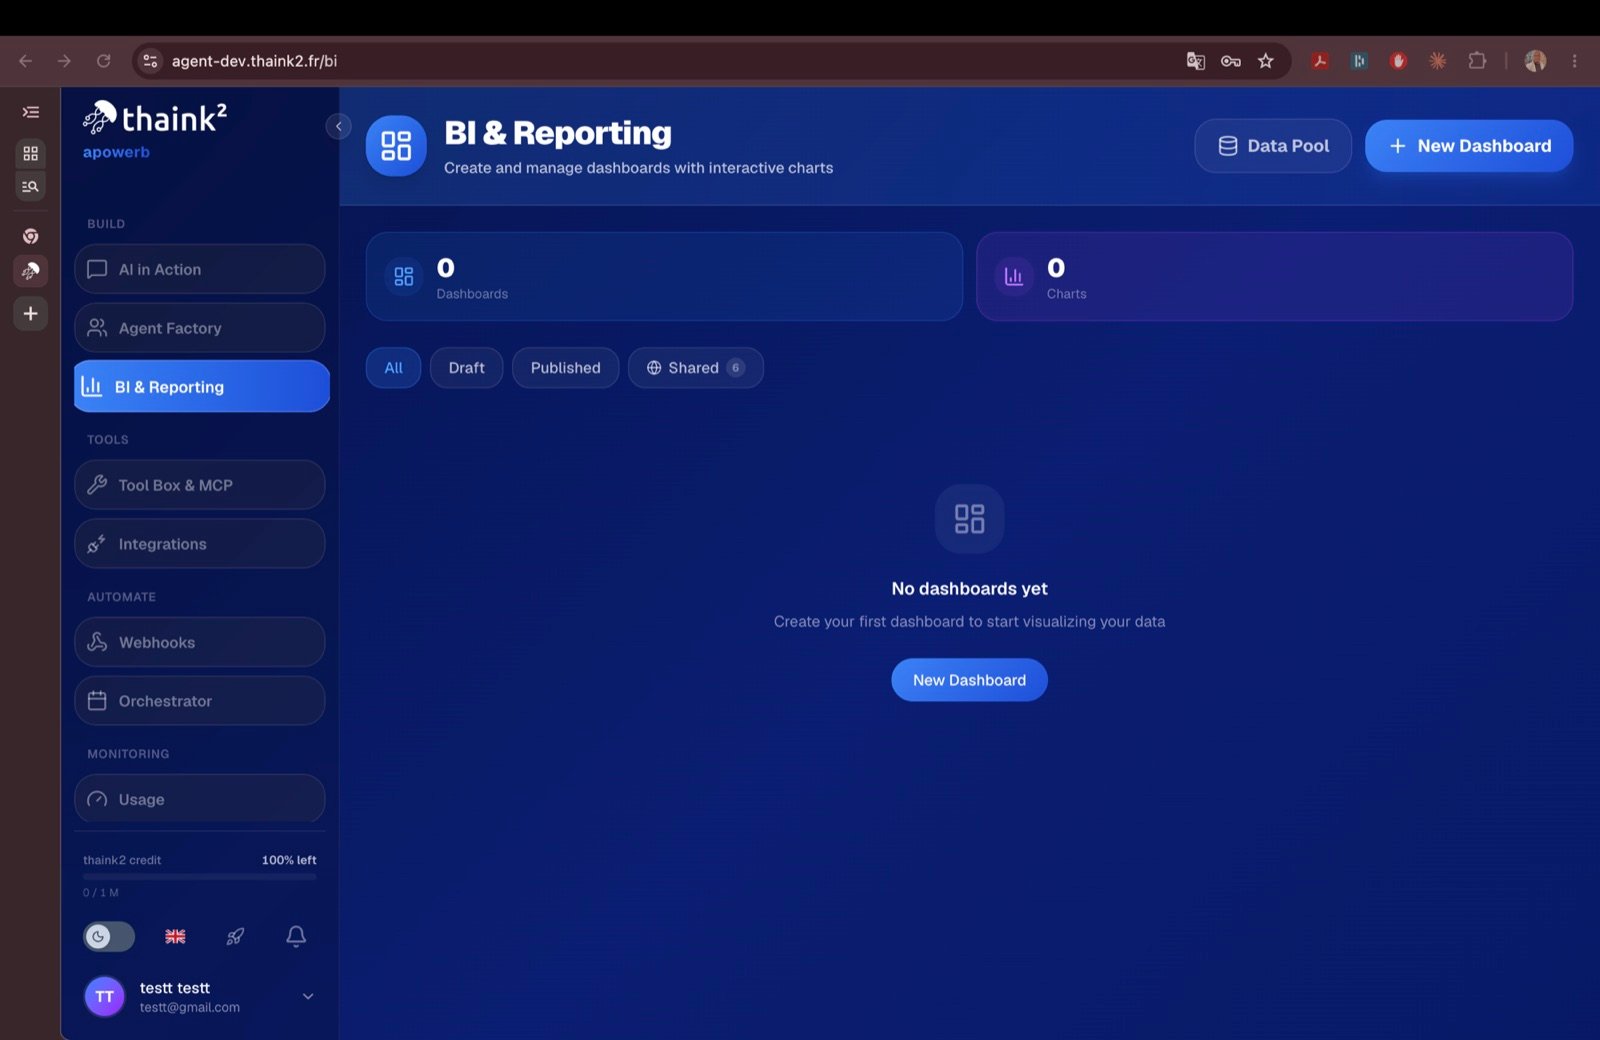
Task: Open notifications bell
Action: click(x=296, y=936)
